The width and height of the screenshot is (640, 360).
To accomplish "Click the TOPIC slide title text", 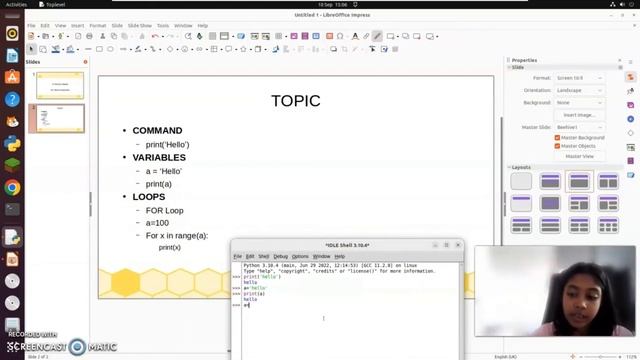I will coord(296,101).
